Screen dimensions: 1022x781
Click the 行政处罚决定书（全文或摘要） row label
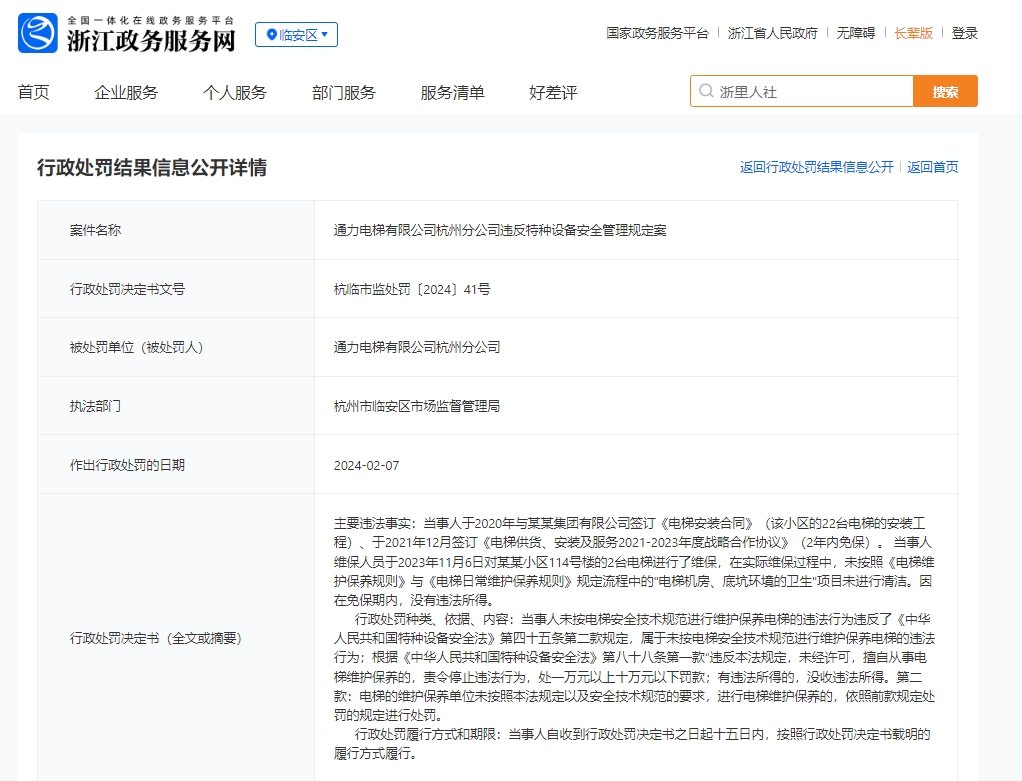point(156,638)
